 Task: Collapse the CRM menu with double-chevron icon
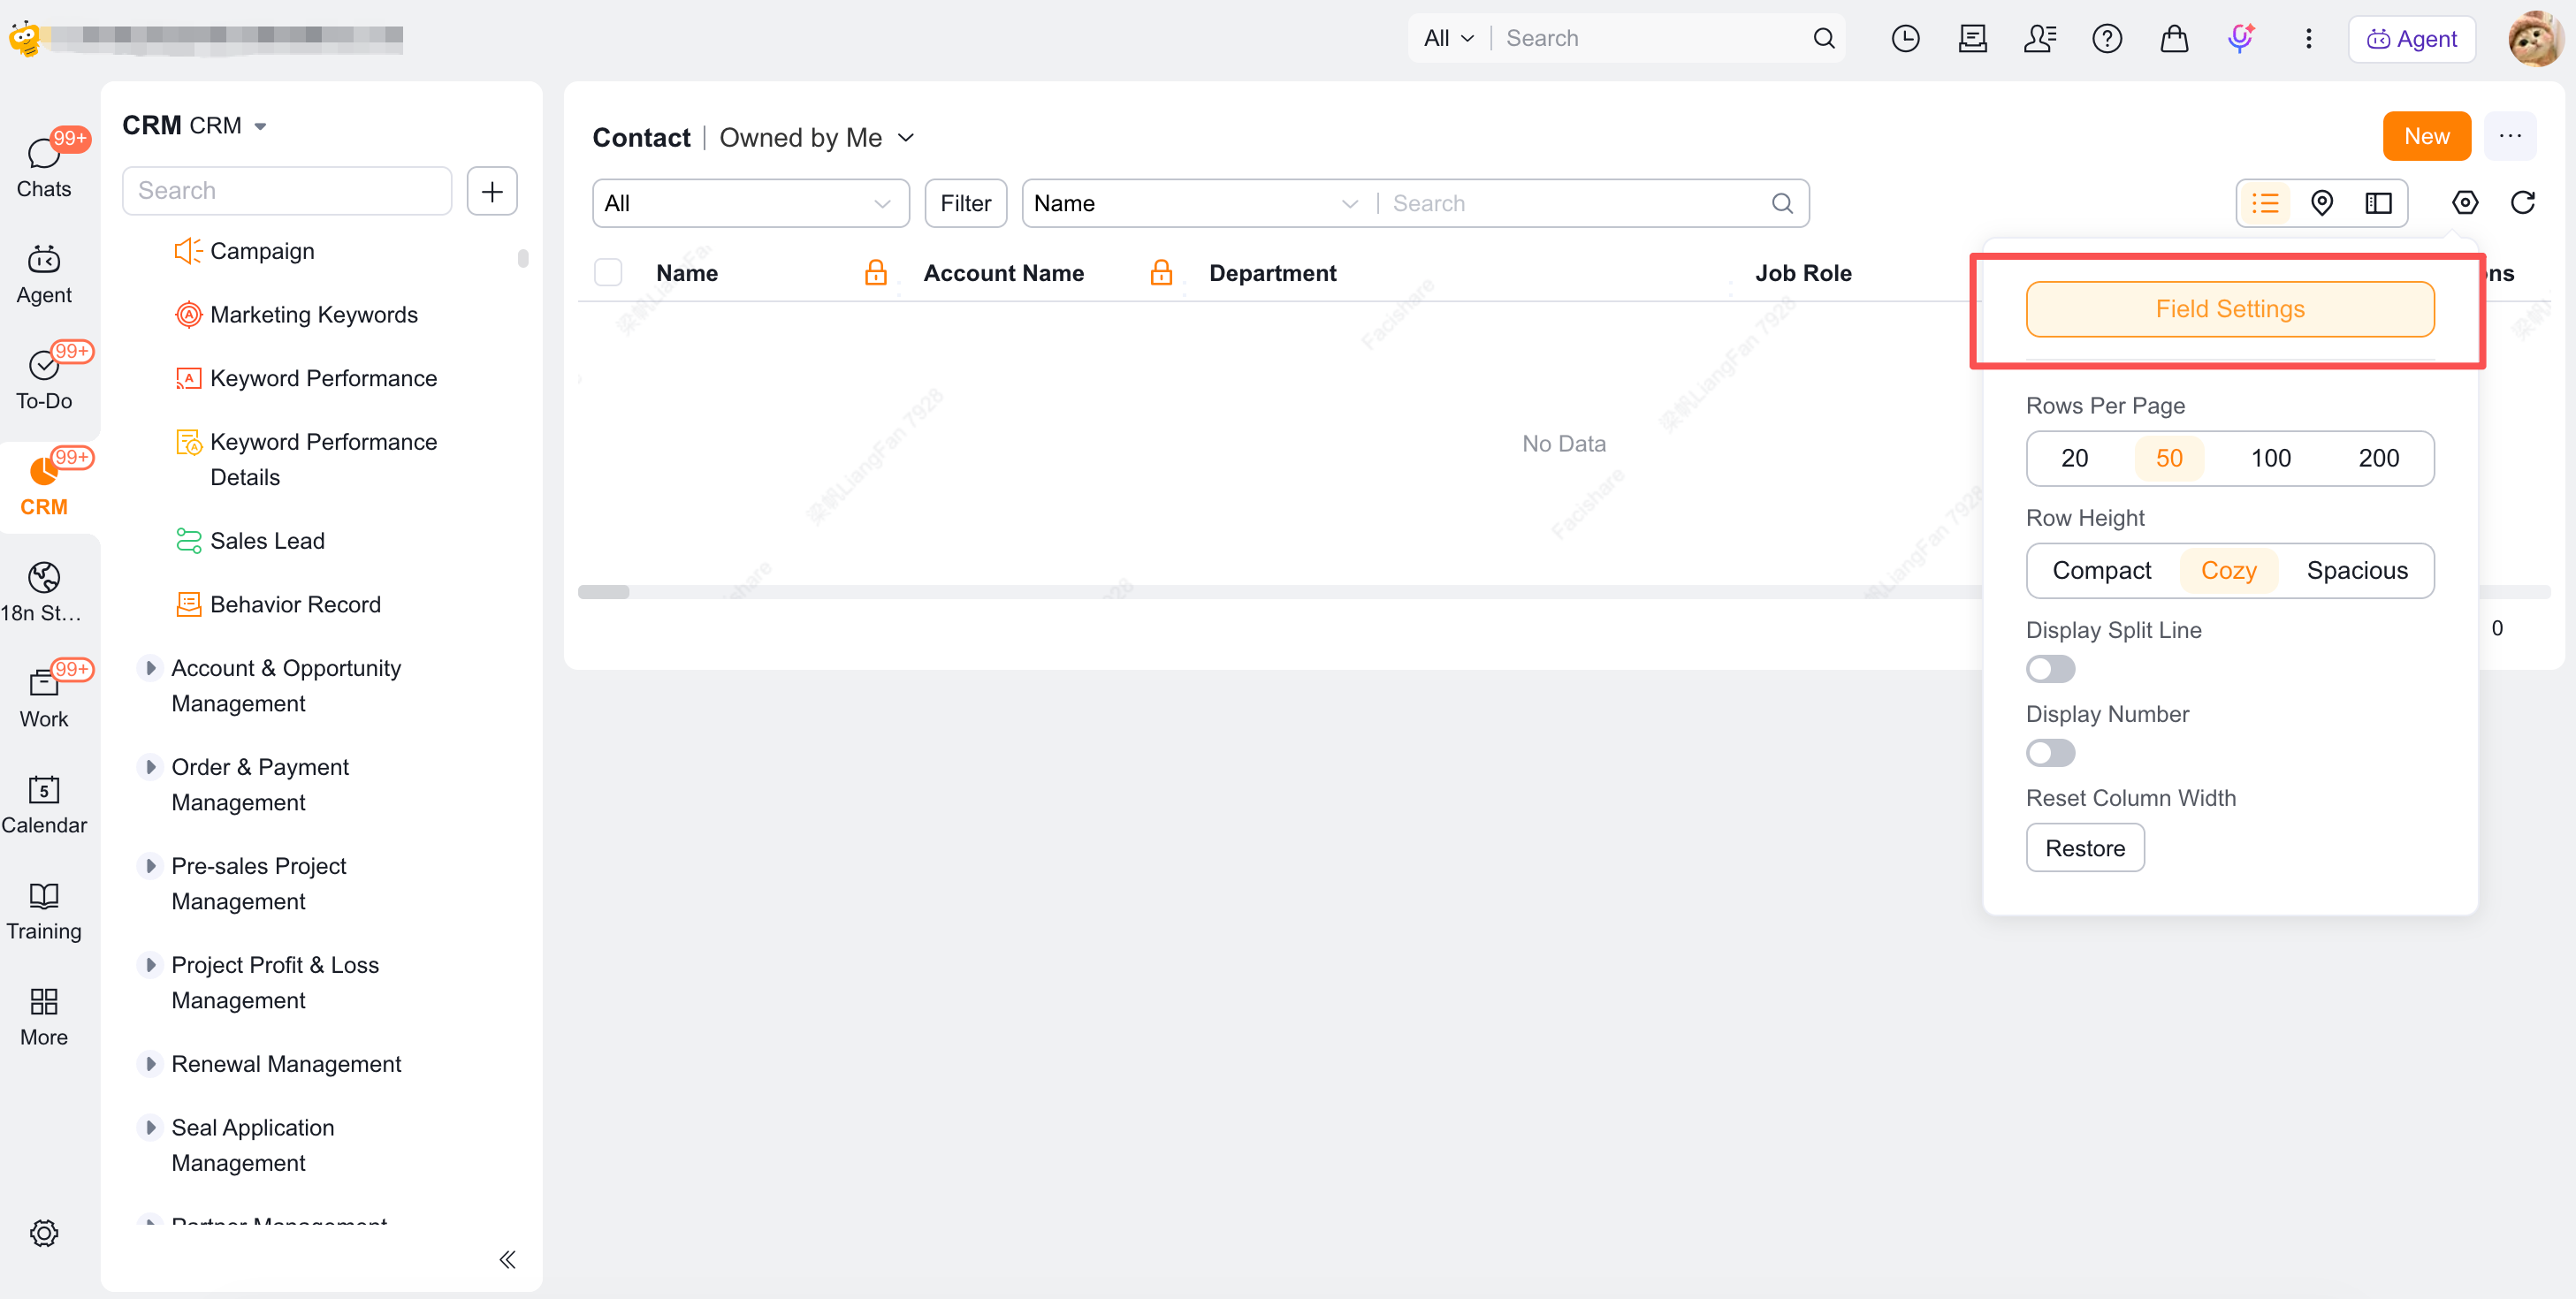coord(508,1259)
